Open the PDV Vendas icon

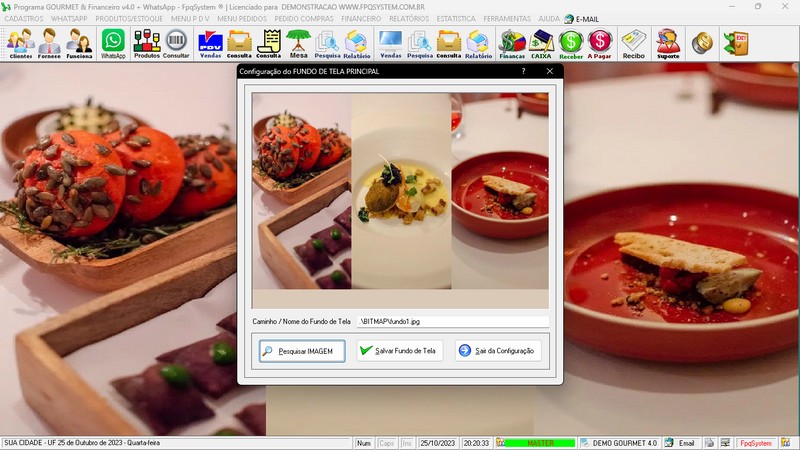tap(210, 44)
